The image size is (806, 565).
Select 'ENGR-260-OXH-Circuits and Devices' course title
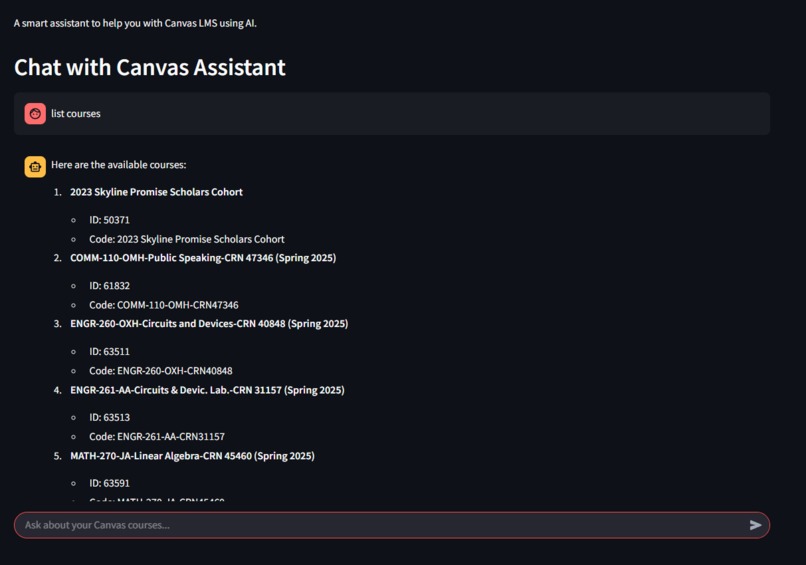pyautogui.click(x=209, y=323)
